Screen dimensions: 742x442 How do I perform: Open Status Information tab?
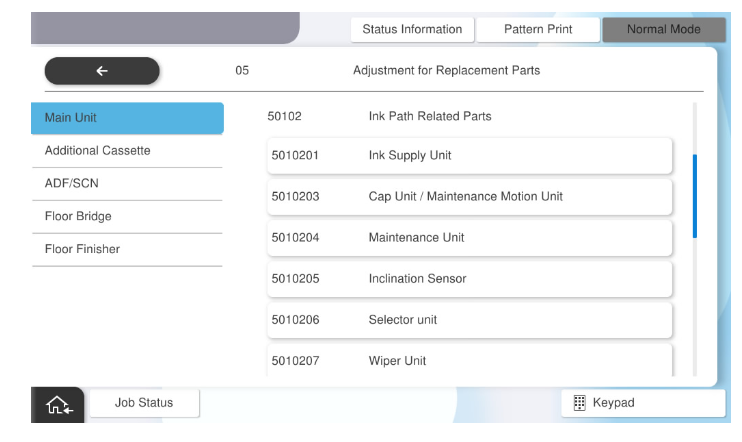click(411, 30)
